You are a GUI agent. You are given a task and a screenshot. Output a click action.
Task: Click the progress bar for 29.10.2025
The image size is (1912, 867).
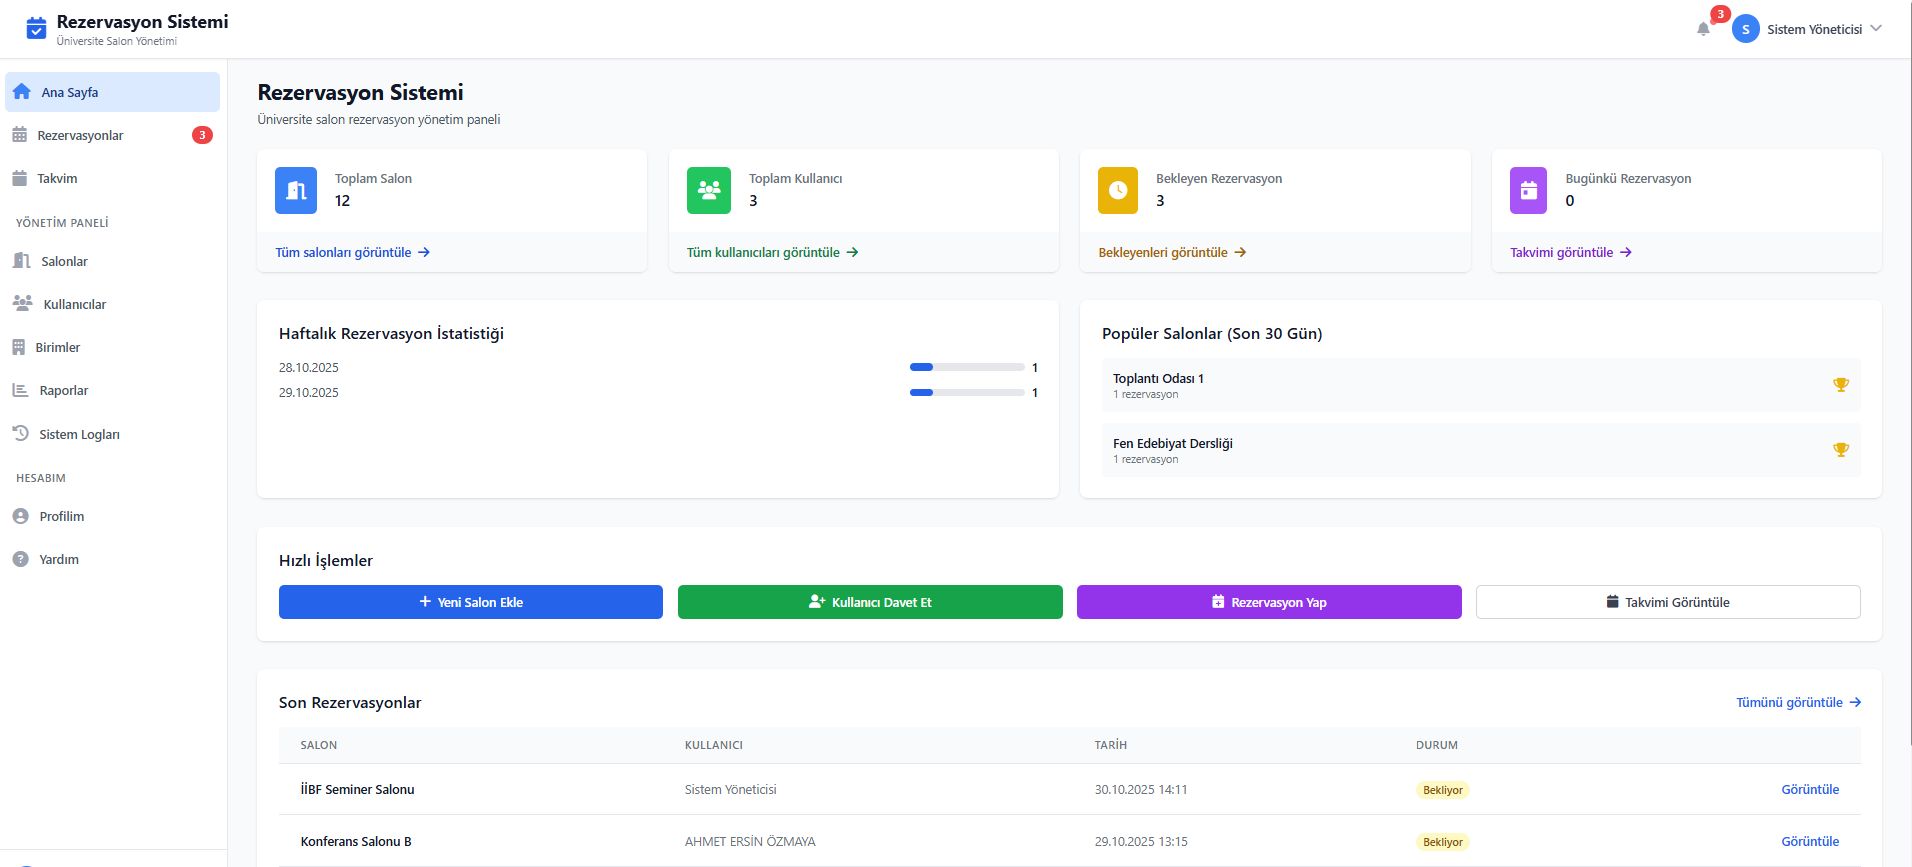point(967,392)
